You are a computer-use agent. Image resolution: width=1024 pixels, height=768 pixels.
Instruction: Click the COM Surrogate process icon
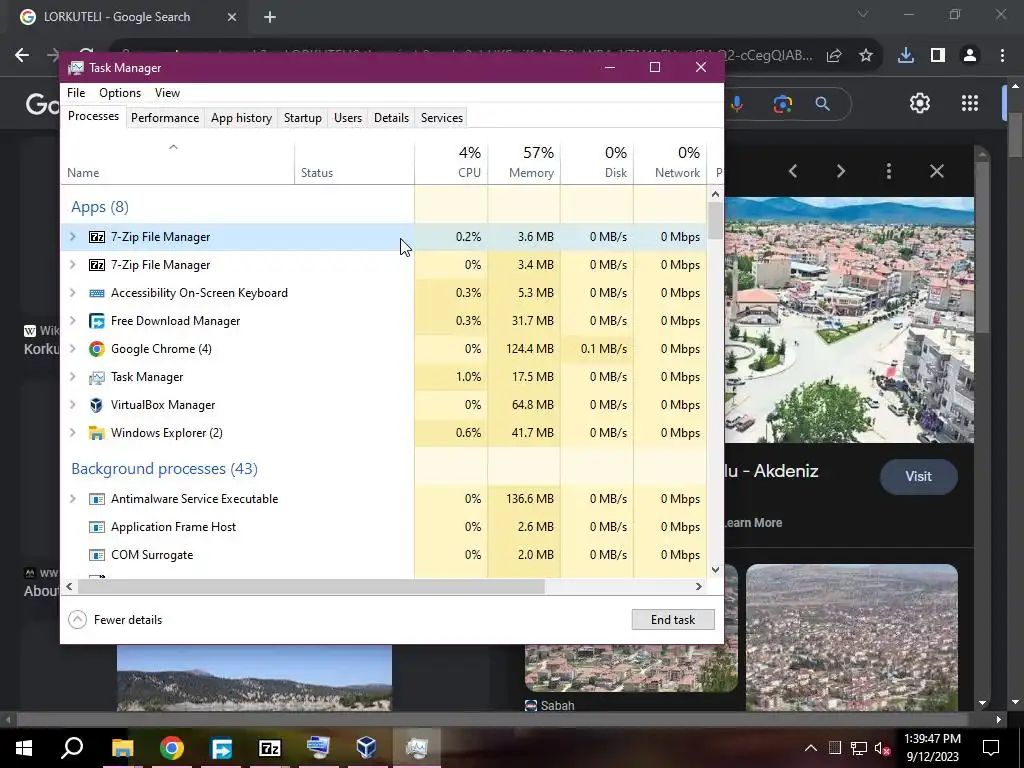click(97, 555)
